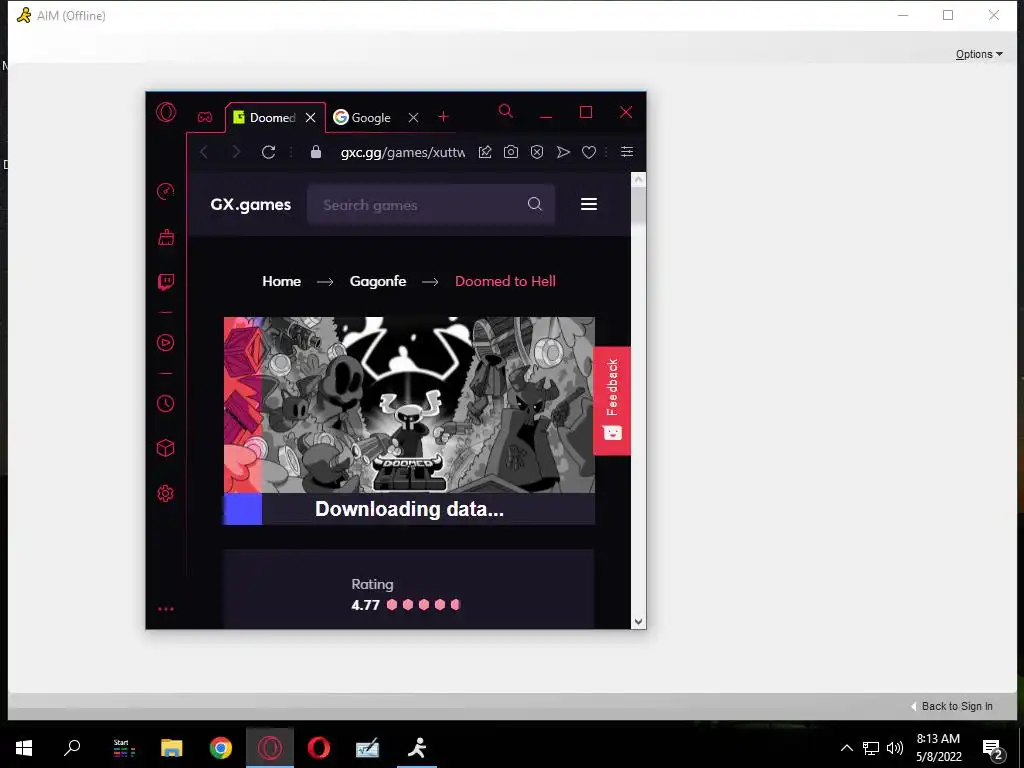This screenshot has width=1024, height=768.
Task: Open sidebar setup three dots
Action: pyautogui.click(x=166, y=609)
